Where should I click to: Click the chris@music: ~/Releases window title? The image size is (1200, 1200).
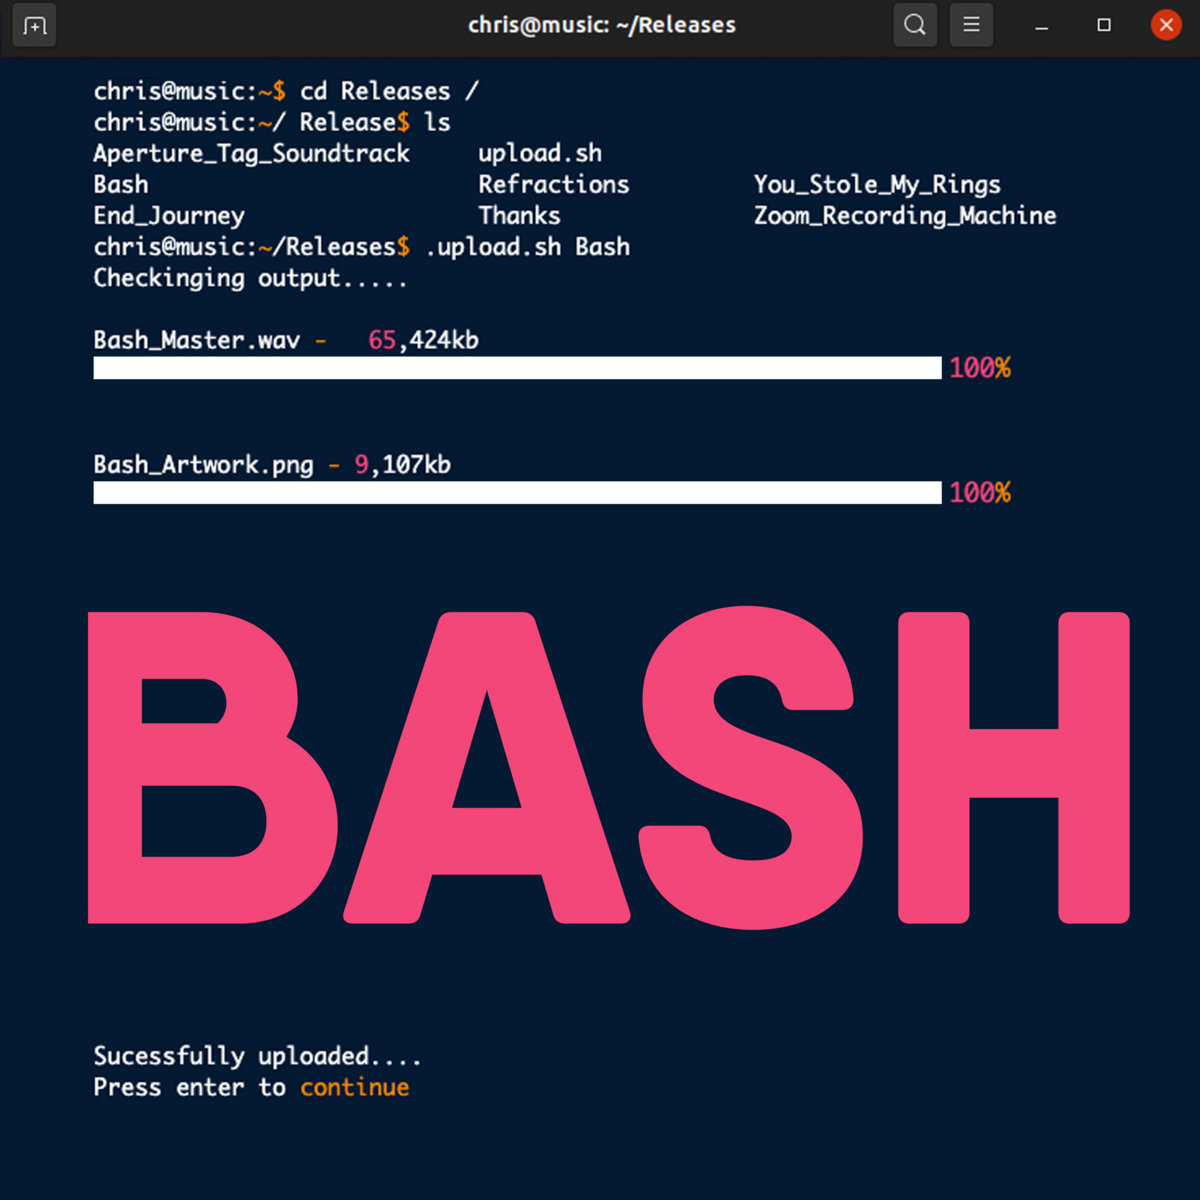click(x=601, y=25)
